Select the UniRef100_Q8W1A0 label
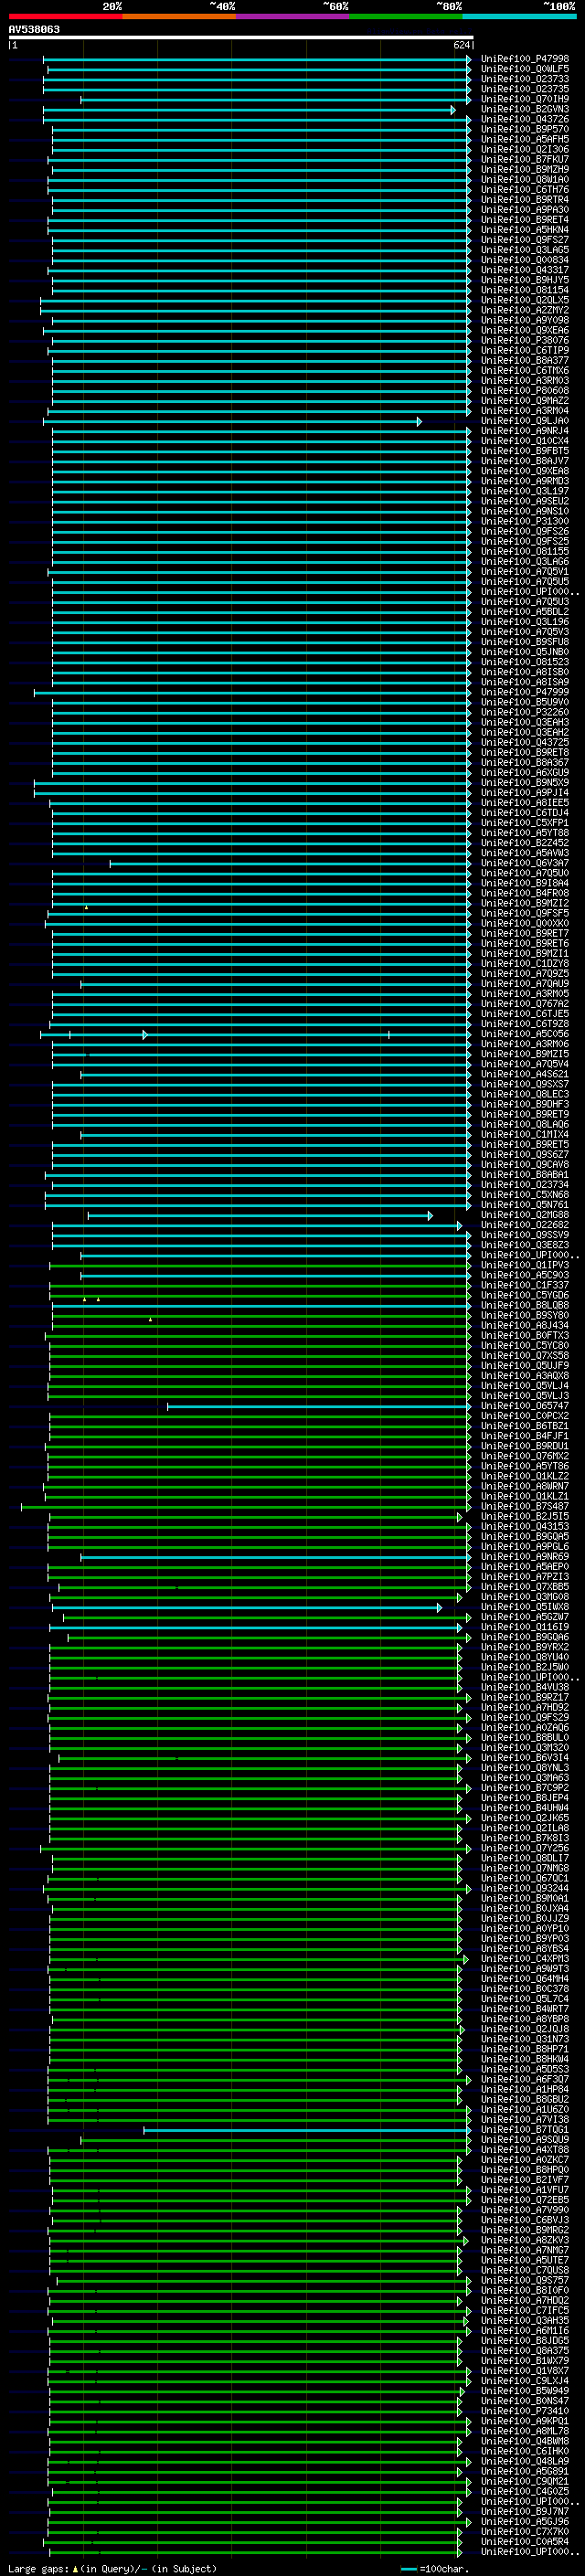This screenshot has width=585, height=2576. click(525, 180)
